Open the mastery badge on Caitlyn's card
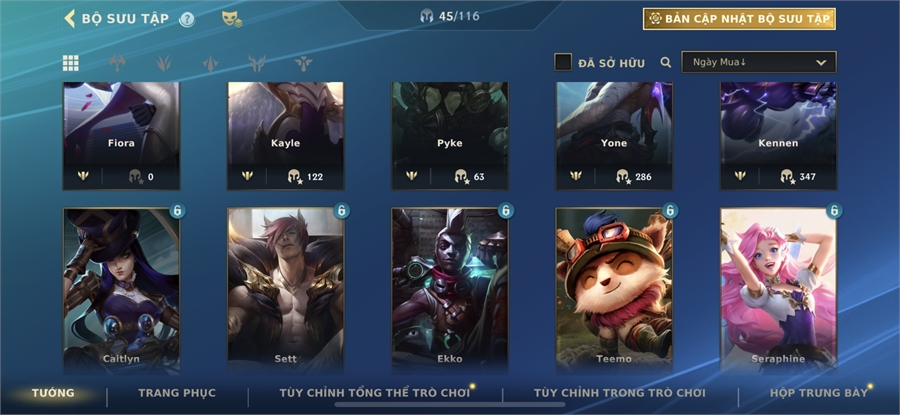This screenshot has height=415, width=900. [177, 211]
